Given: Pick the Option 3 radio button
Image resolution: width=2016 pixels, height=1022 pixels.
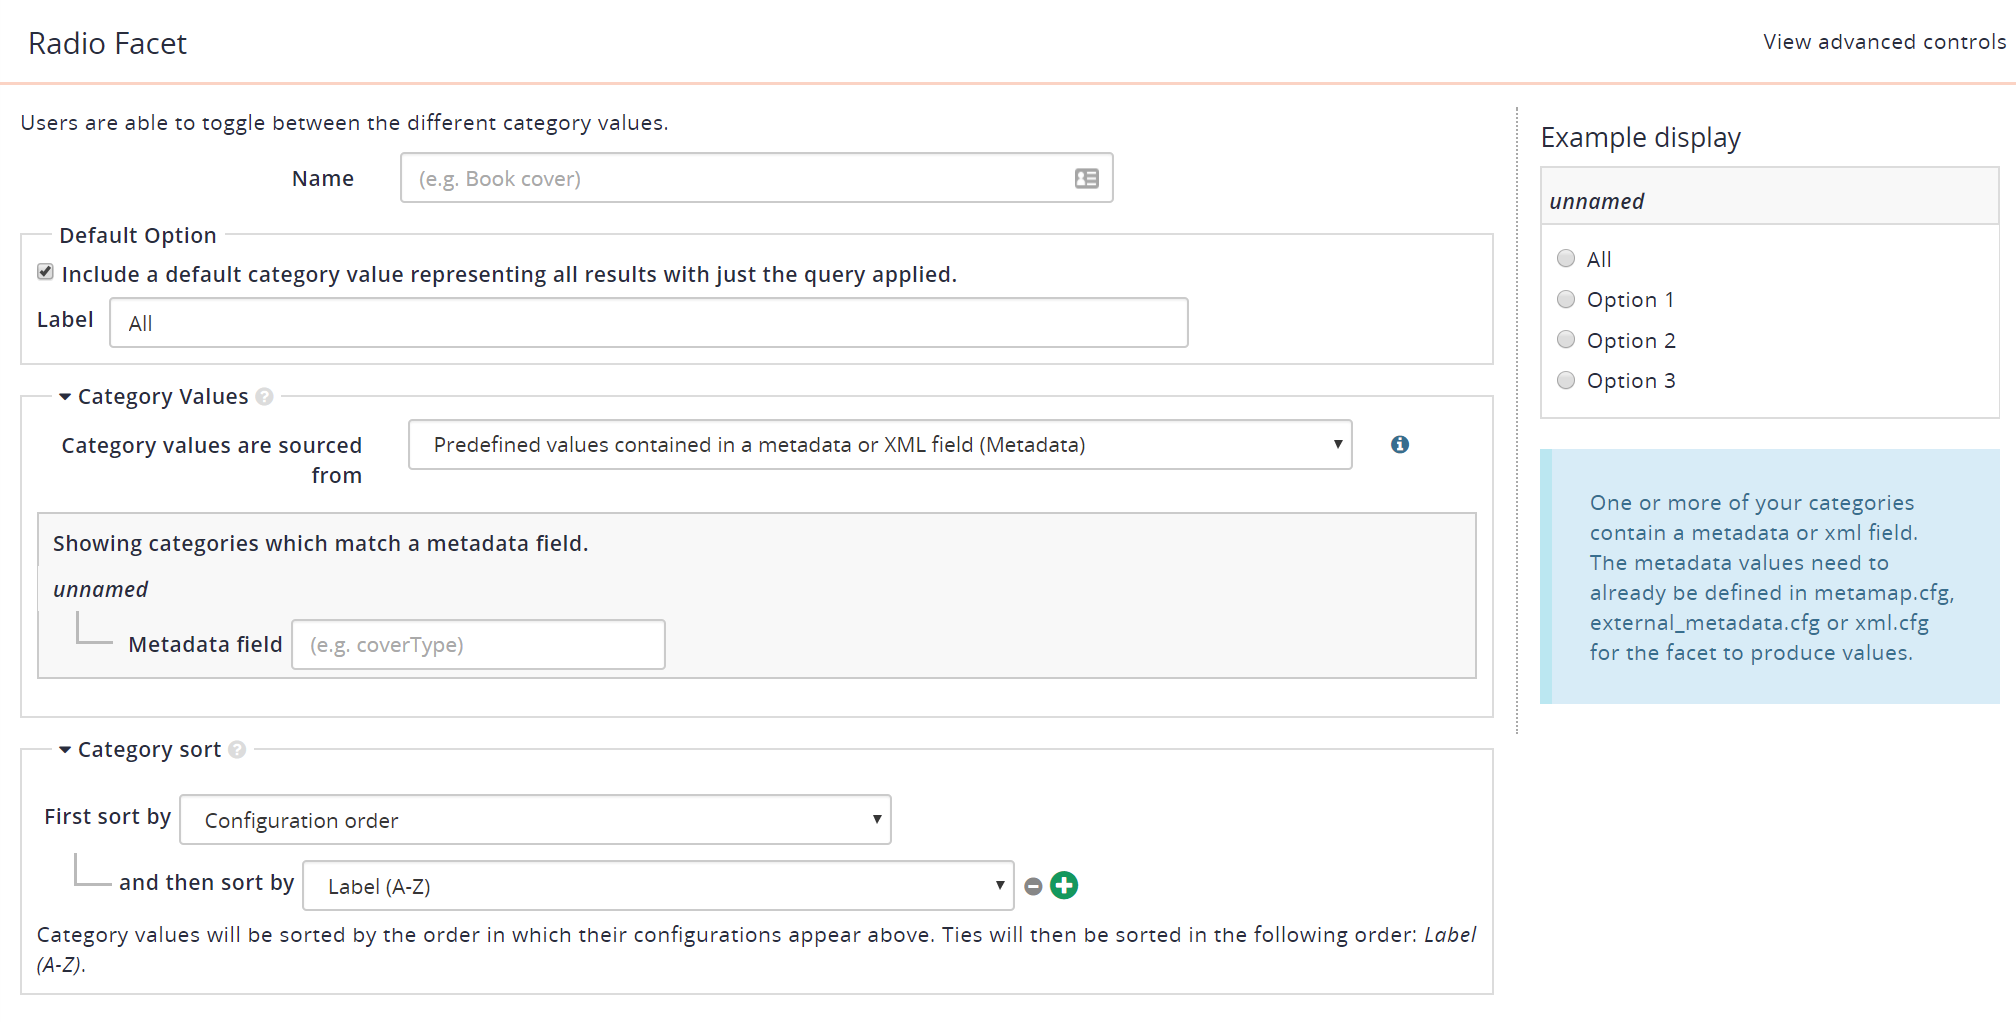Looking at the screenshot, I should 1566,380.
